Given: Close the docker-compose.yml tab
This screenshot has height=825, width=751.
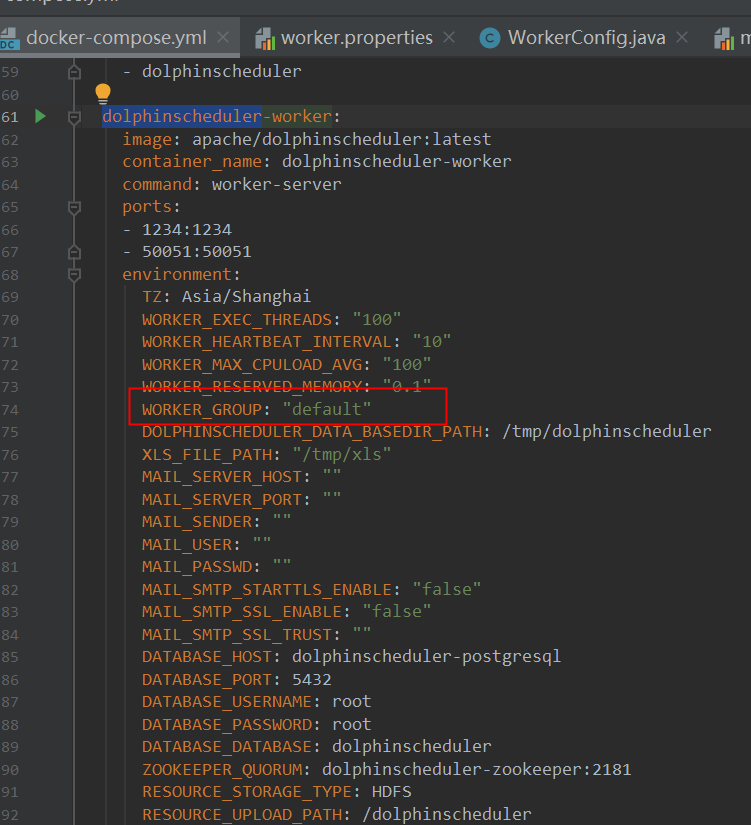Looking at the screenshot, I should (223, 37).
